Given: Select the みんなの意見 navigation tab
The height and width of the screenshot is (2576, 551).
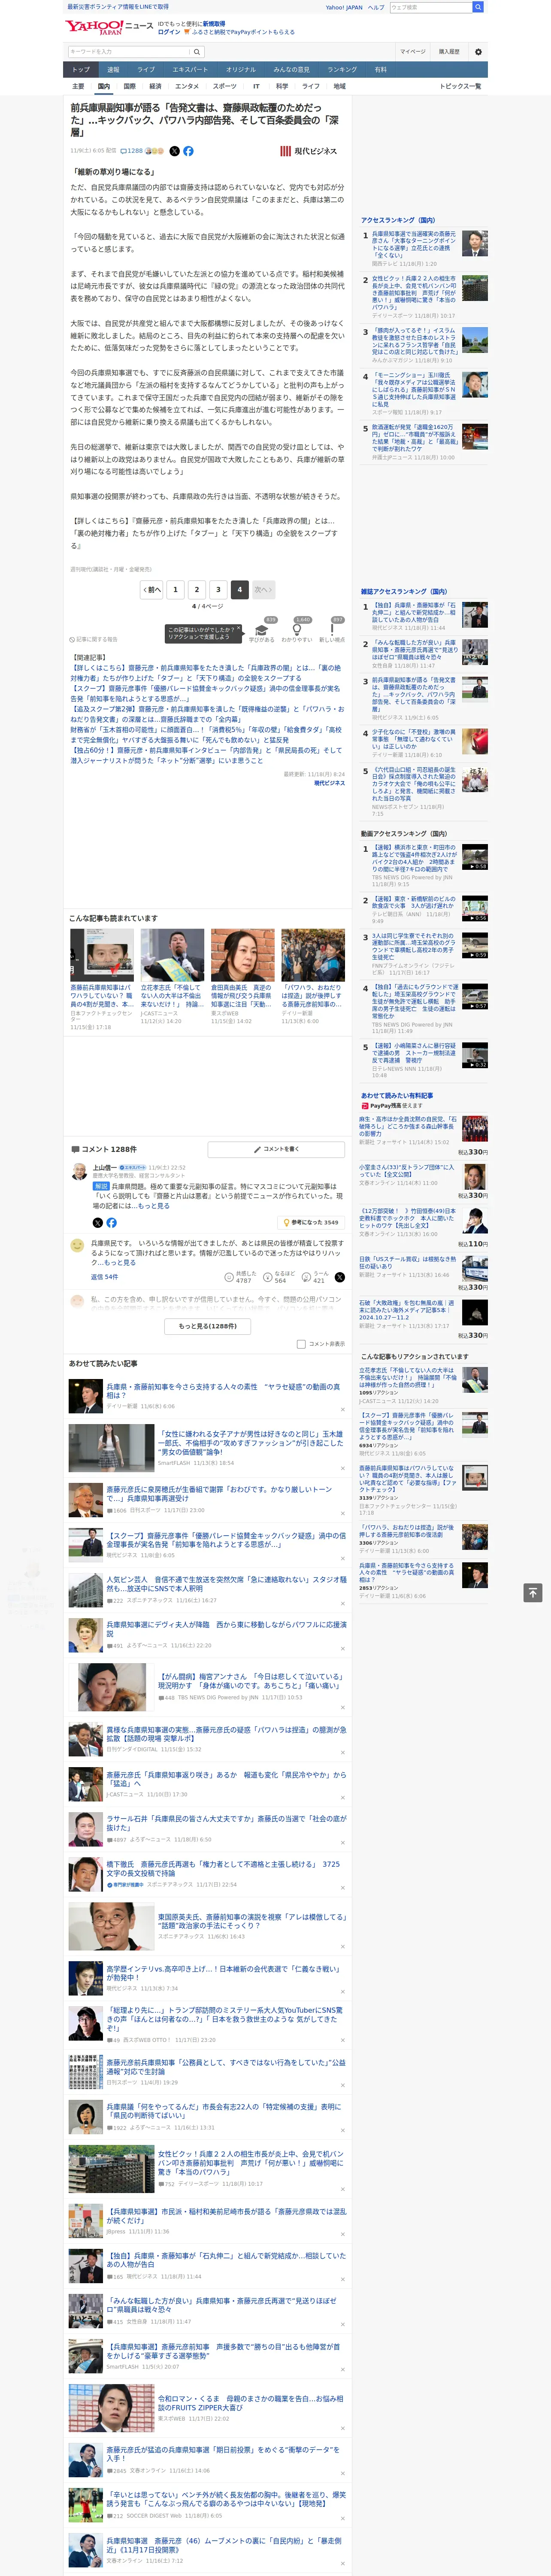Looking at the screenshot, I should [x=291, y=70].
